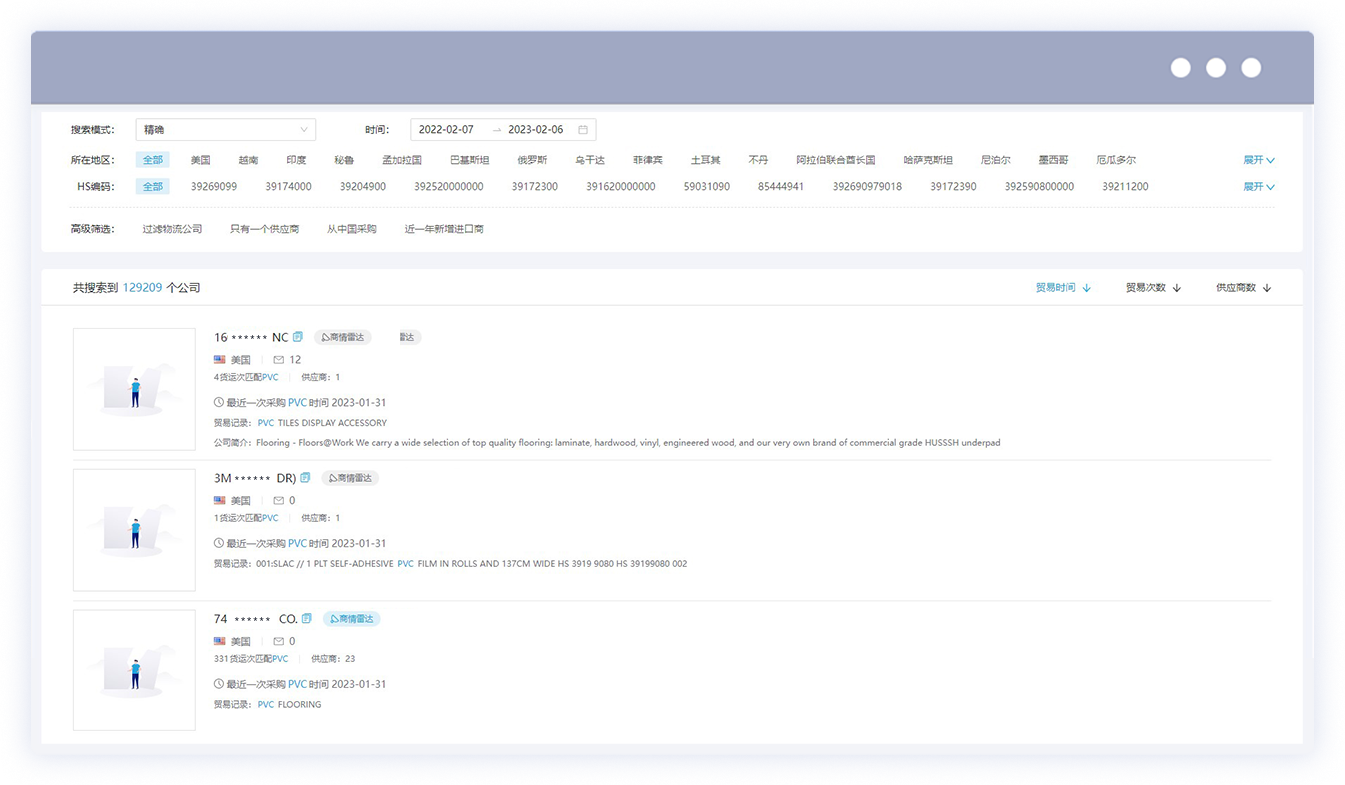Expand the HS编码 list with 展开
This screenshot has height=785, width=1345.
(1259, 186)
